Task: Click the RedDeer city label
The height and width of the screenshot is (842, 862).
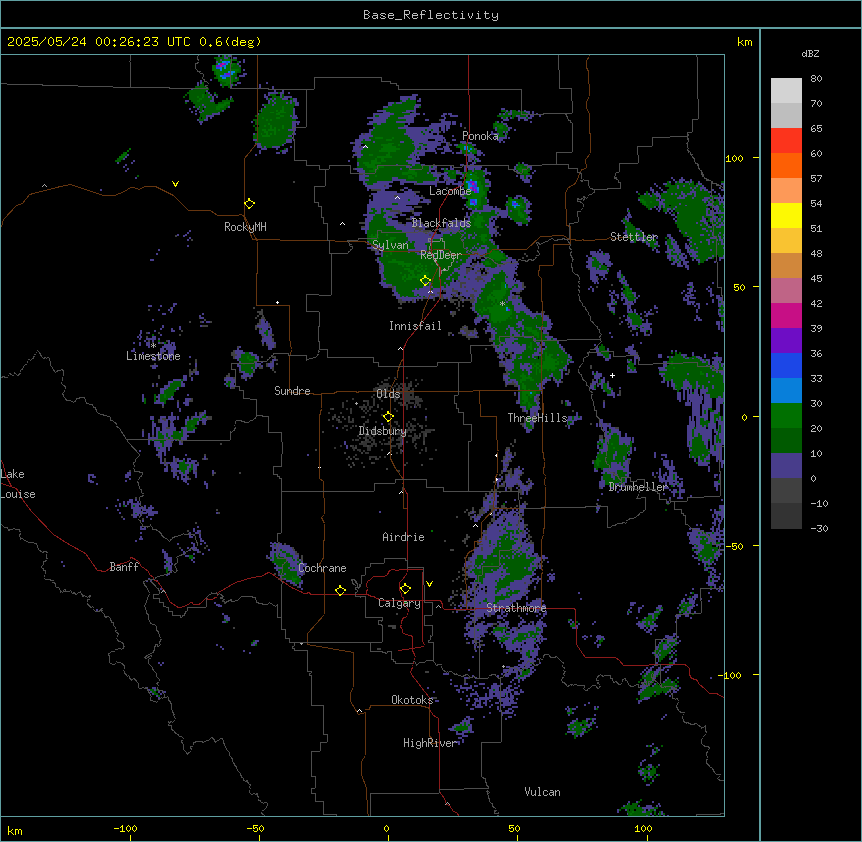Action: [x=441, y=255]
